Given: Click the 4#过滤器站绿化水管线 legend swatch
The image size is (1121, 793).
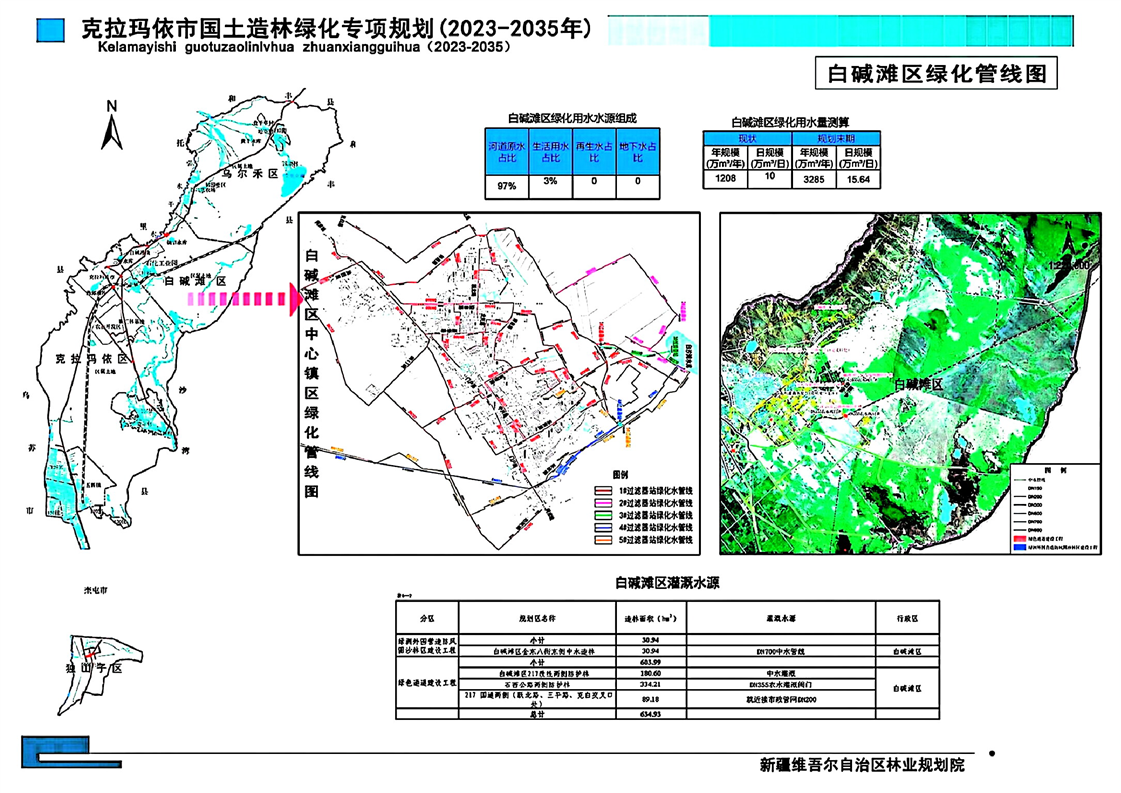Looking at the screenshot, I should pos(604,528).
